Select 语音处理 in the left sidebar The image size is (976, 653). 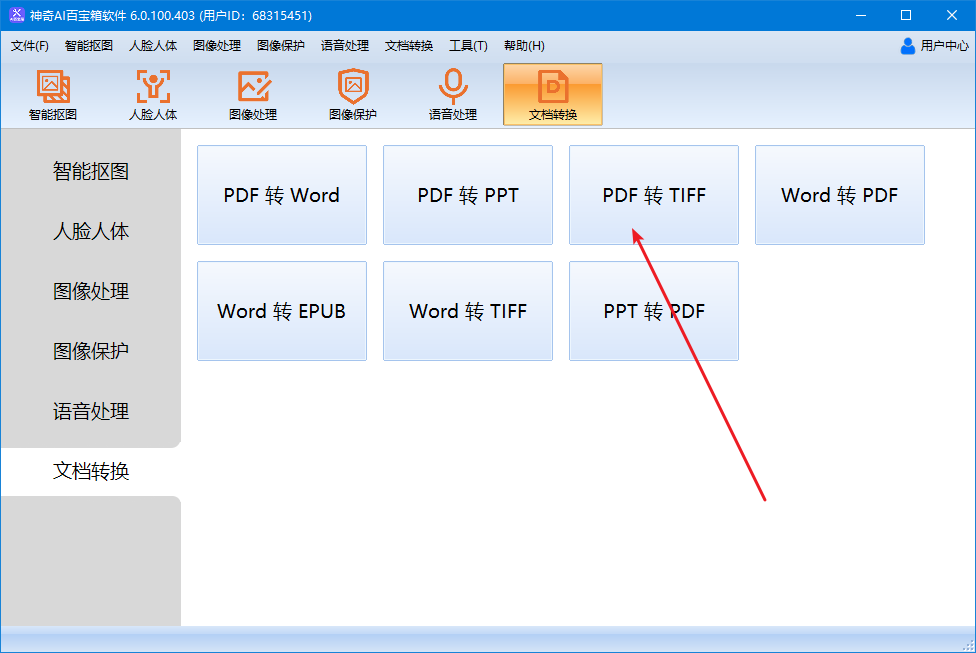click(91, 411)
